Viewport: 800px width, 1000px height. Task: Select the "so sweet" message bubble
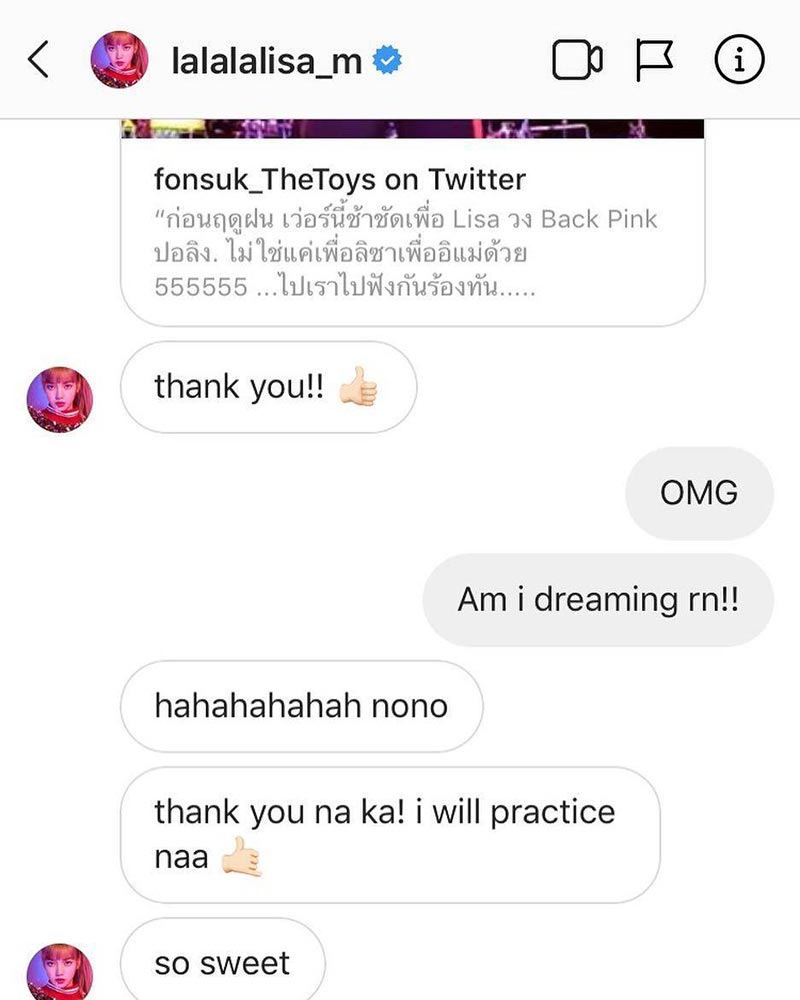pos(223,960)
